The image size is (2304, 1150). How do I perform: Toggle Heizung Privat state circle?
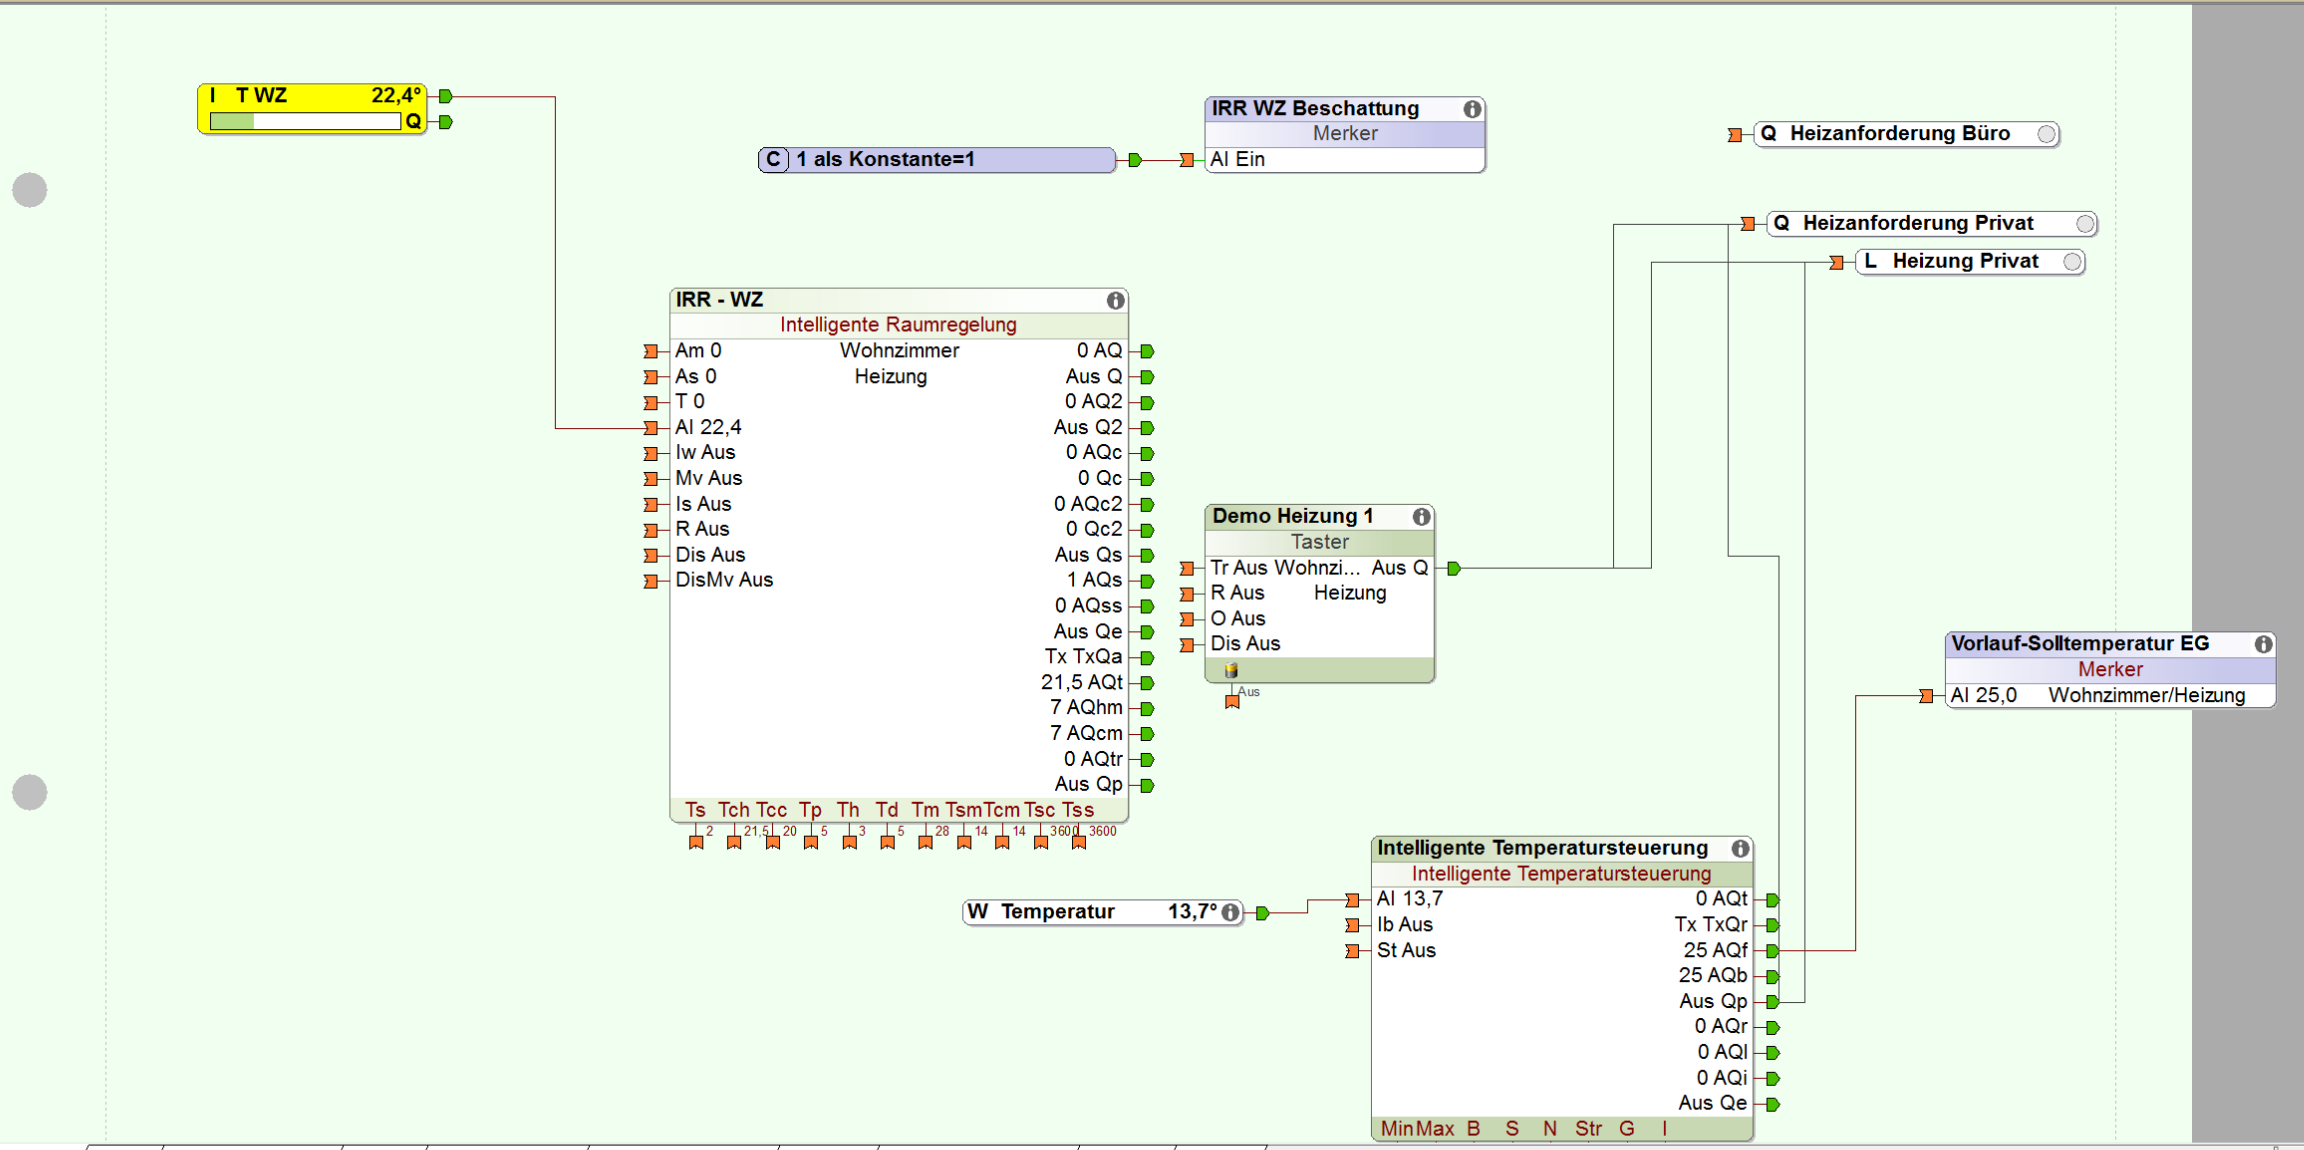[2072, 262]
